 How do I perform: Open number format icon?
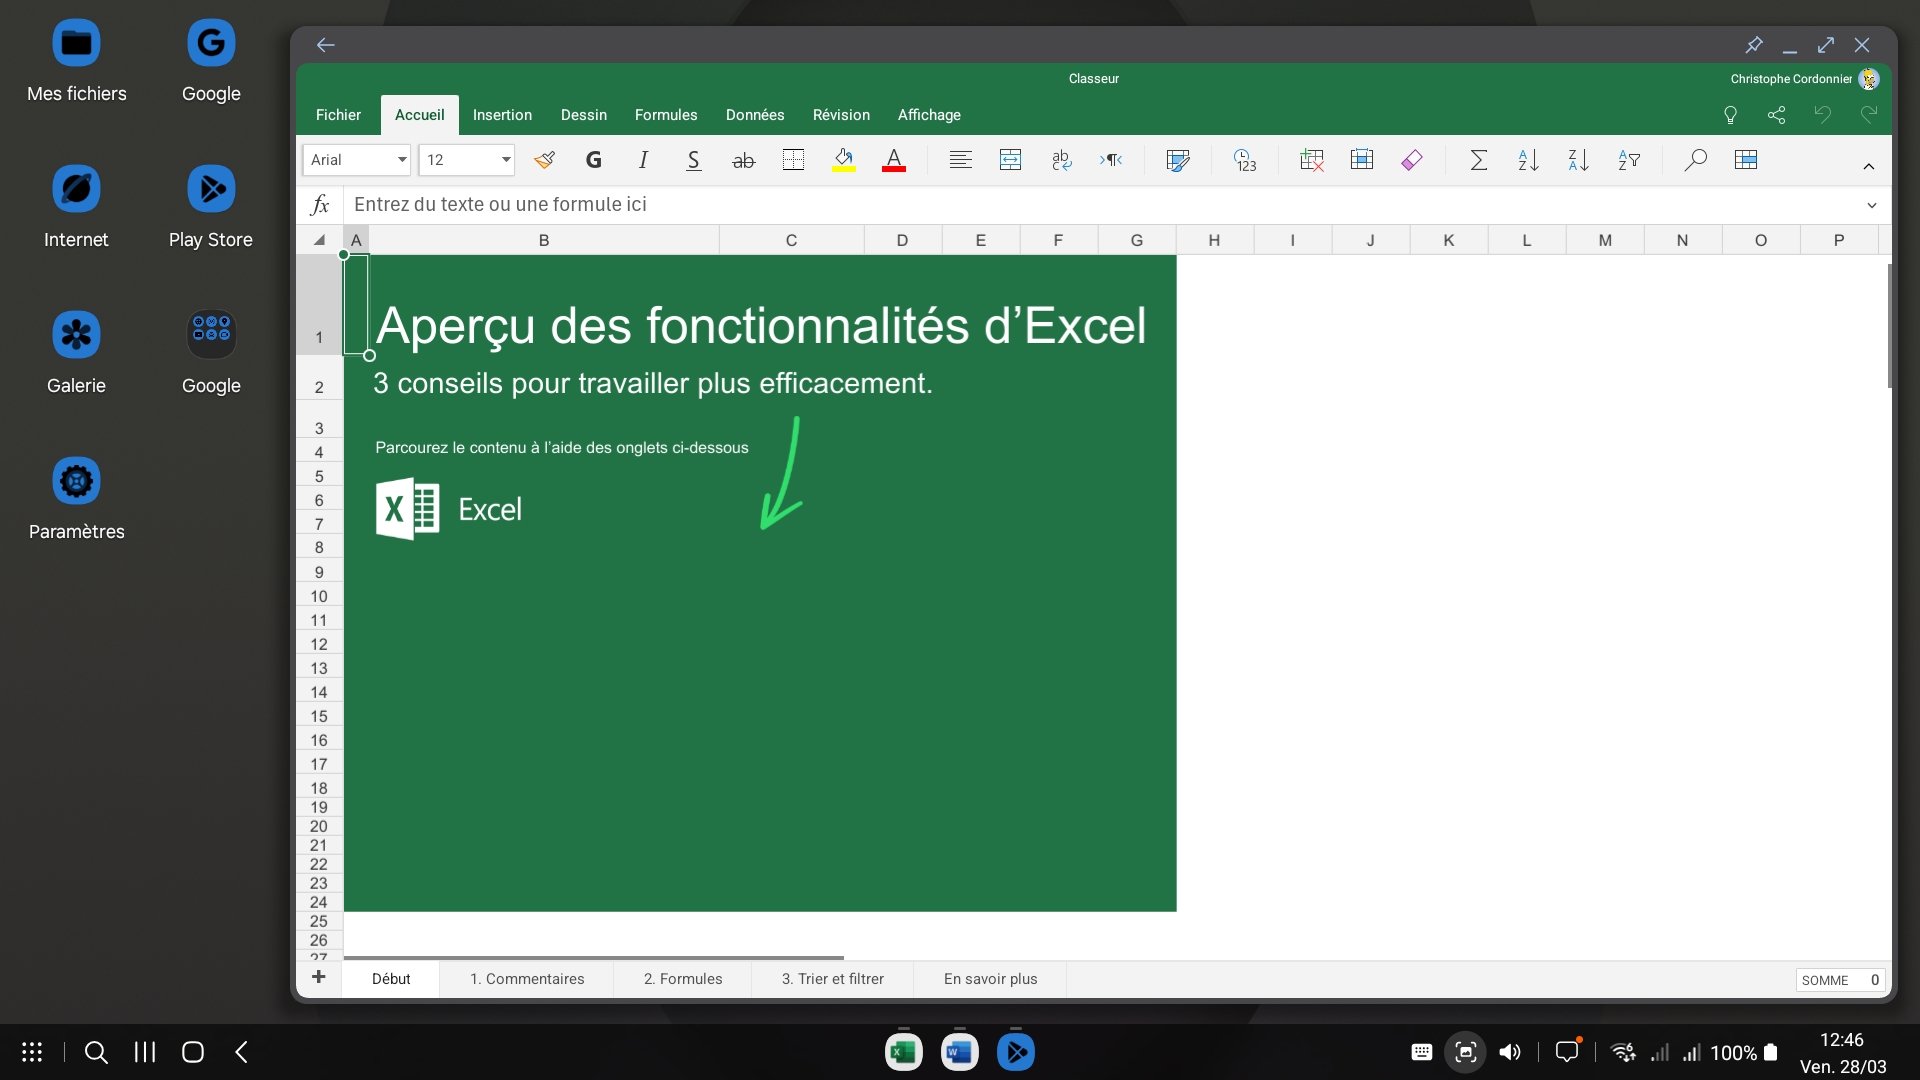1245,160
